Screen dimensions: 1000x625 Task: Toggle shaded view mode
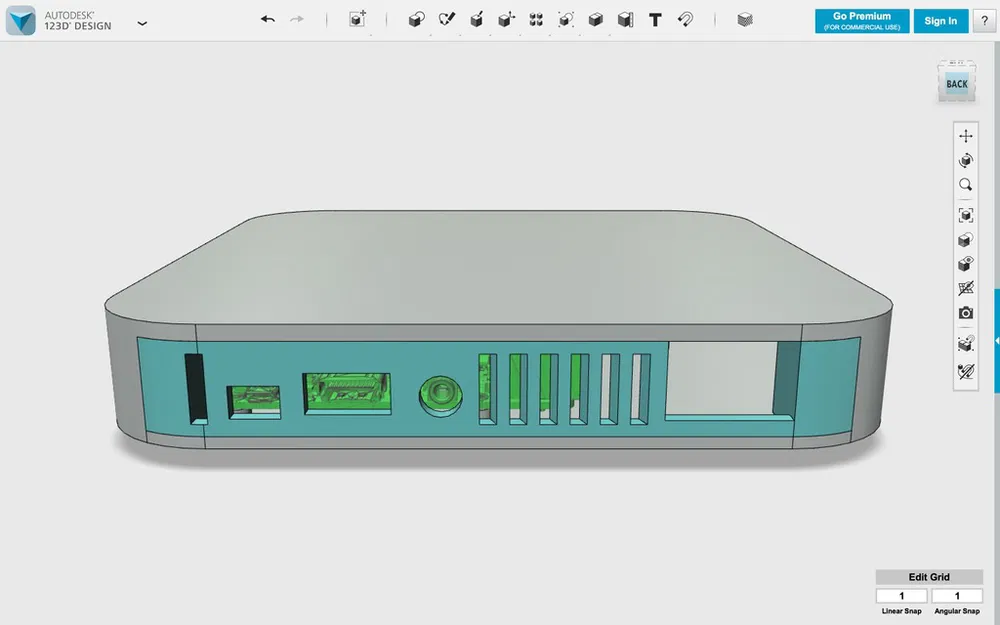tap(965, 238)
